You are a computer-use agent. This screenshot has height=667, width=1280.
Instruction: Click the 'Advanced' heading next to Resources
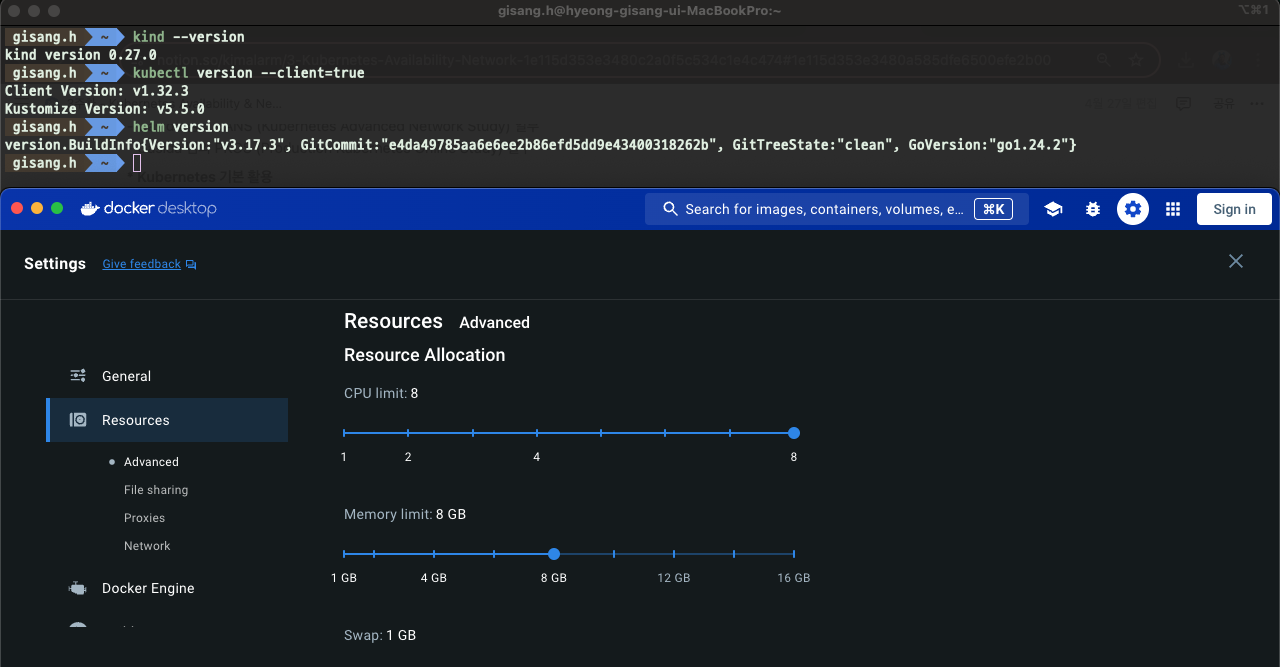494,323
